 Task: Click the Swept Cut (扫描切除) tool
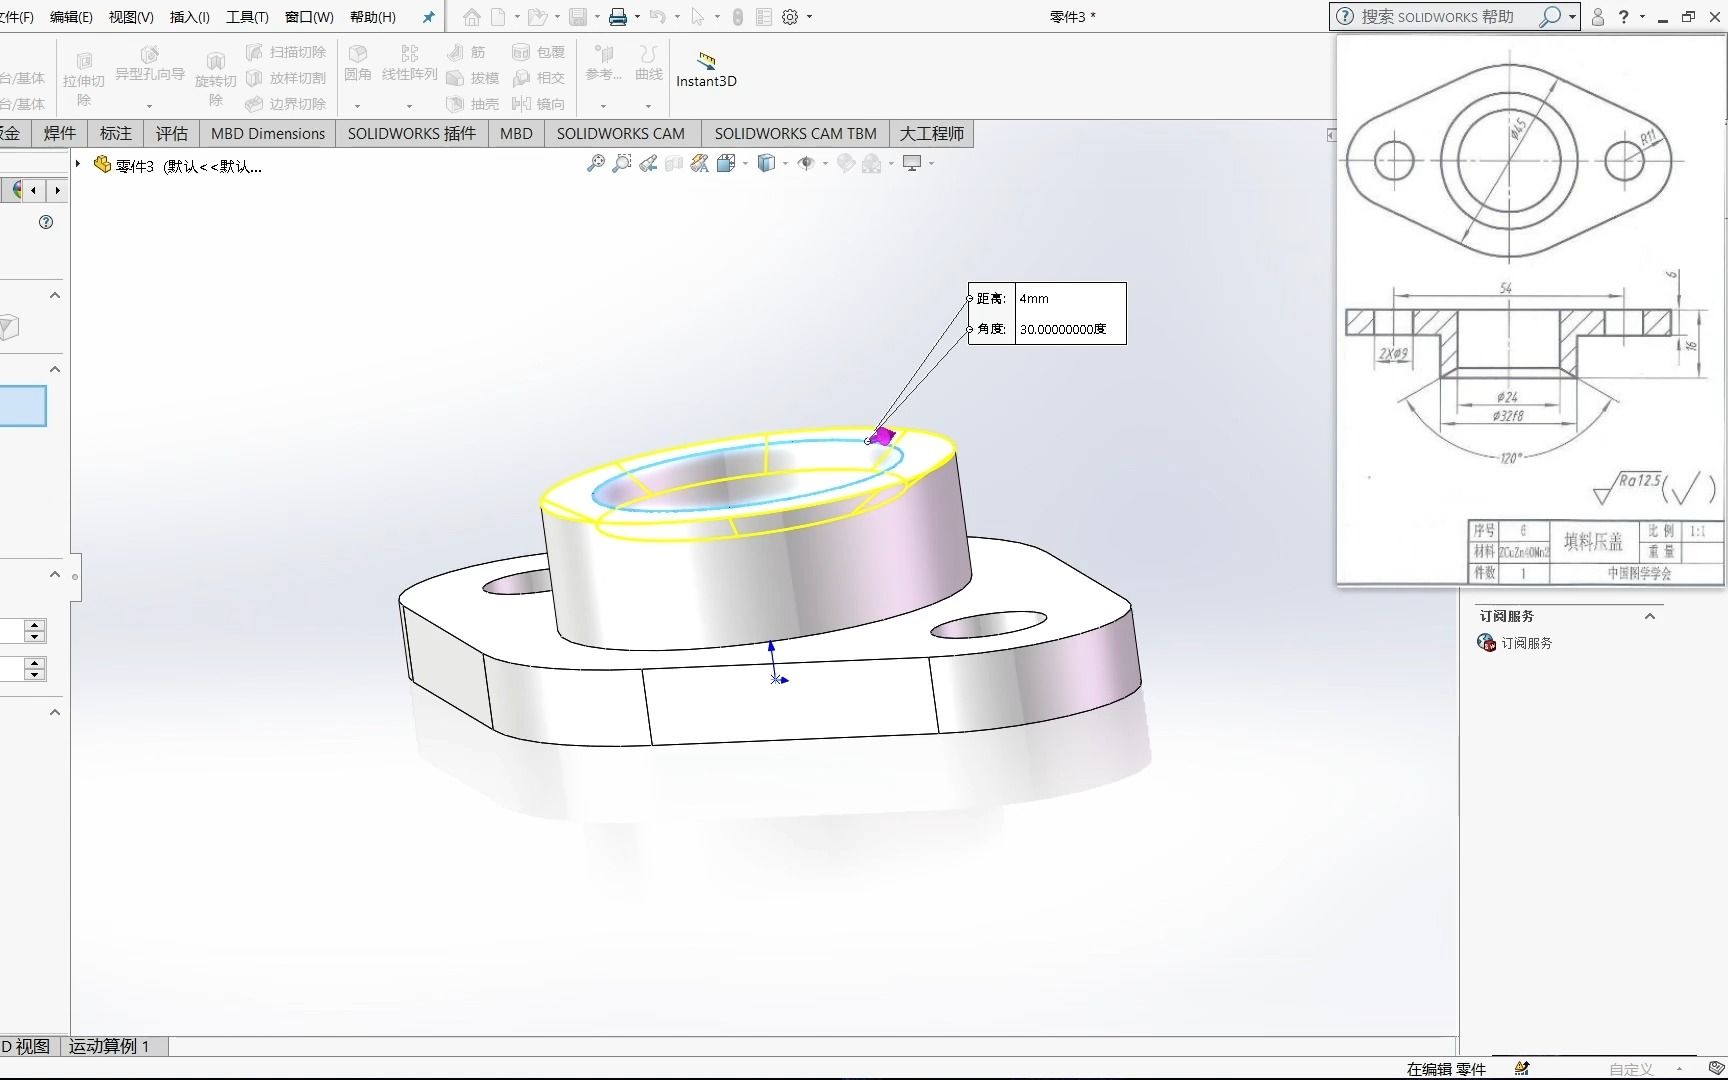tap(286, 52)
